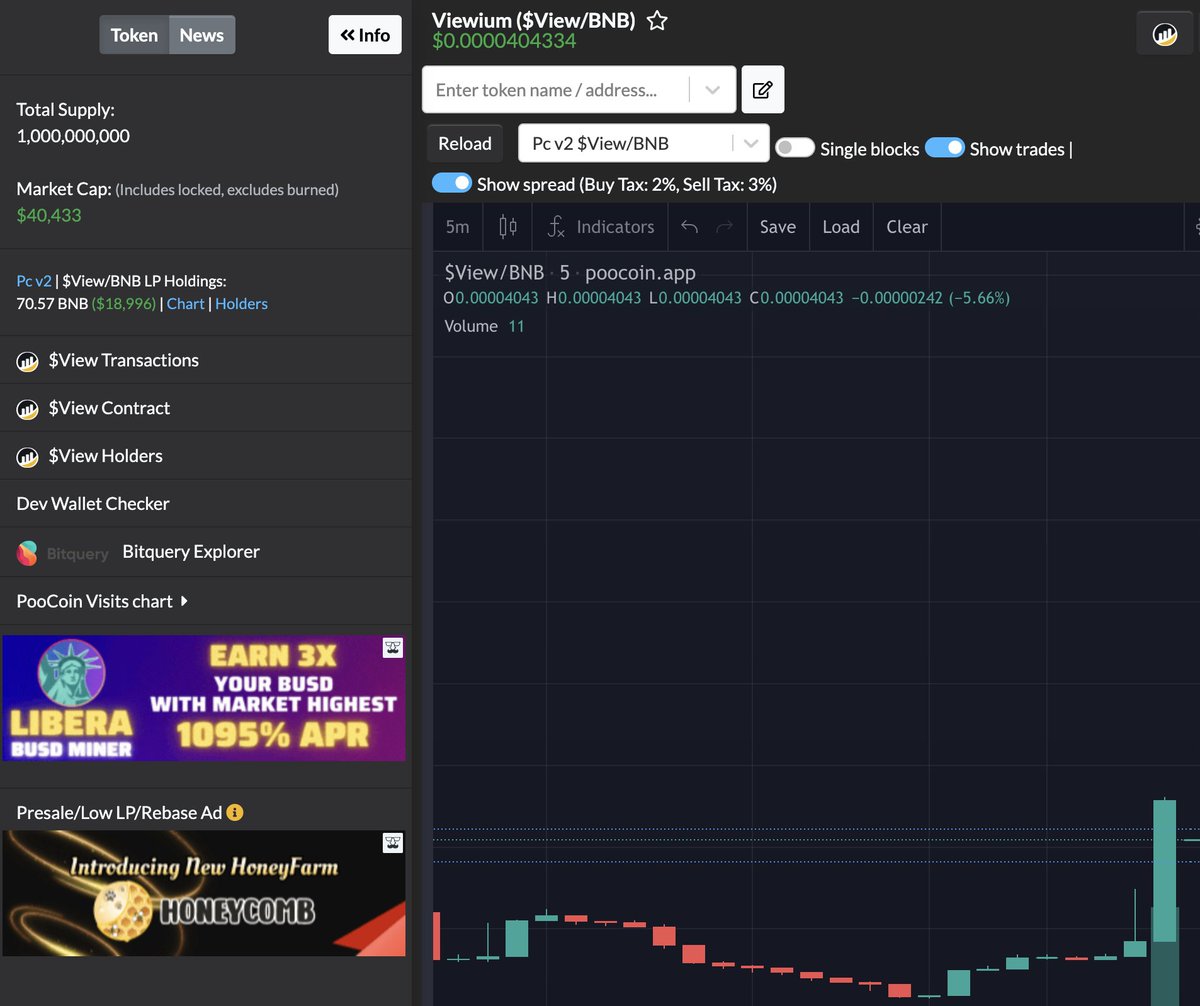The width and height of the screenshot is (1200, 1006).
Task: Open the Honeycomb HoneyFarm ad banner
Action: coord(204,893)
